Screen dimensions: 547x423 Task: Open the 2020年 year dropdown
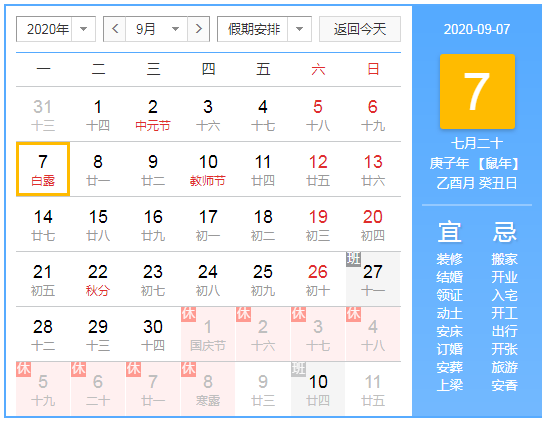56,29
